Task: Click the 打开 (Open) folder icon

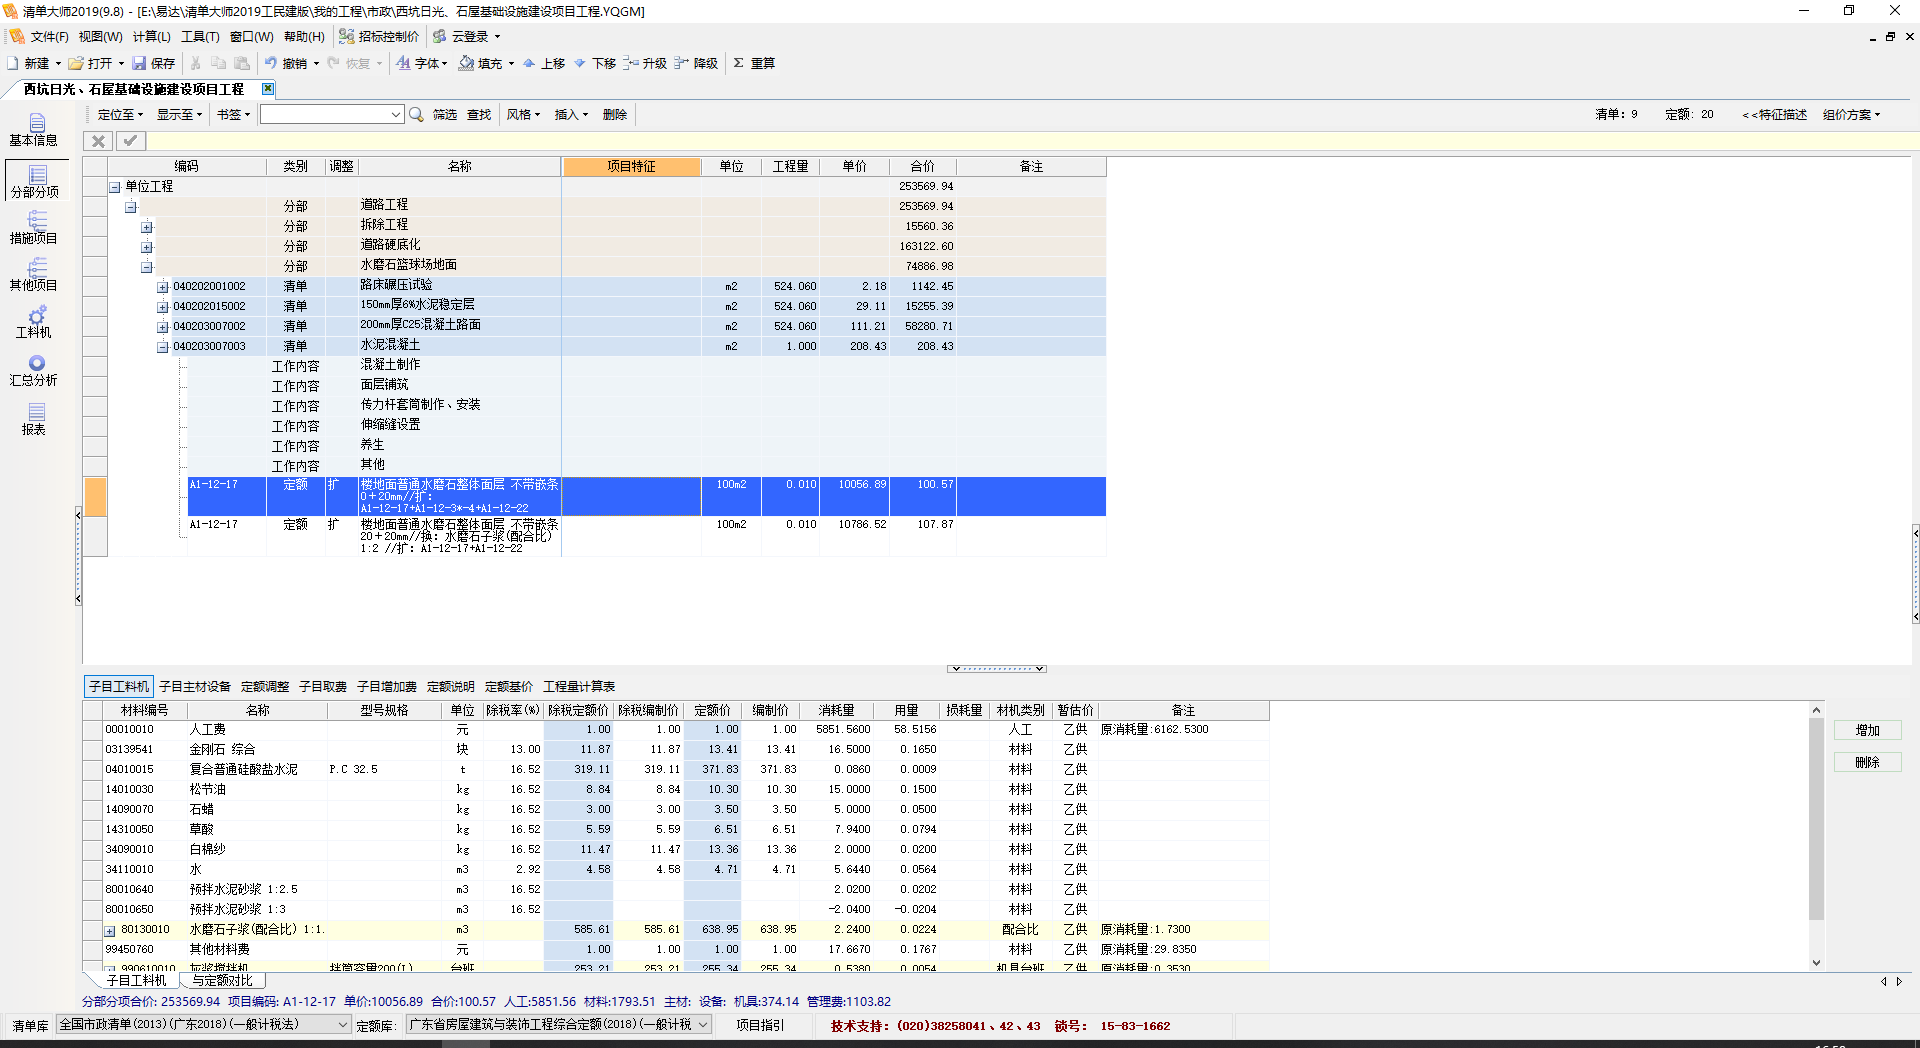Action: (76, 63)
